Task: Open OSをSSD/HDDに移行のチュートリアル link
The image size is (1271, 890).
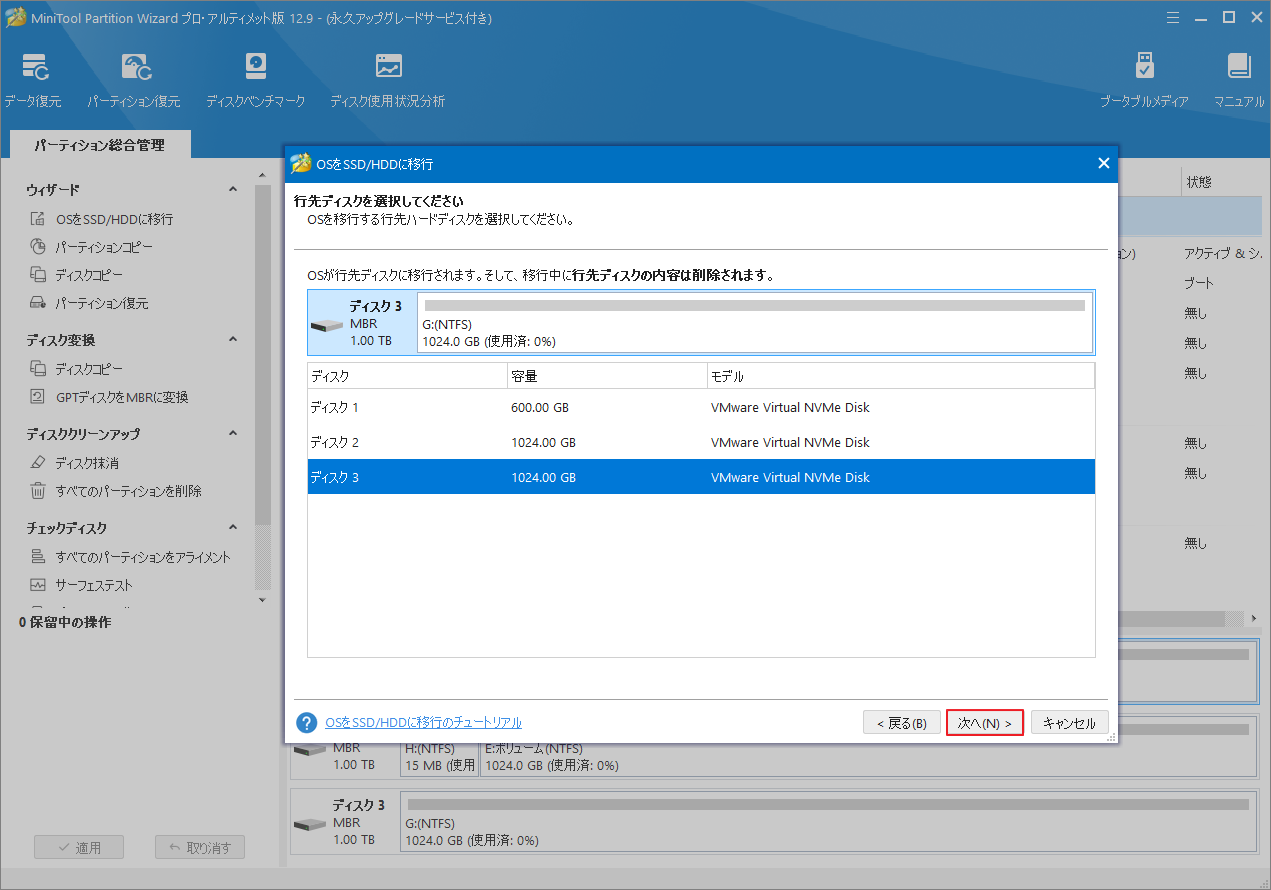Action: point(423,722)
